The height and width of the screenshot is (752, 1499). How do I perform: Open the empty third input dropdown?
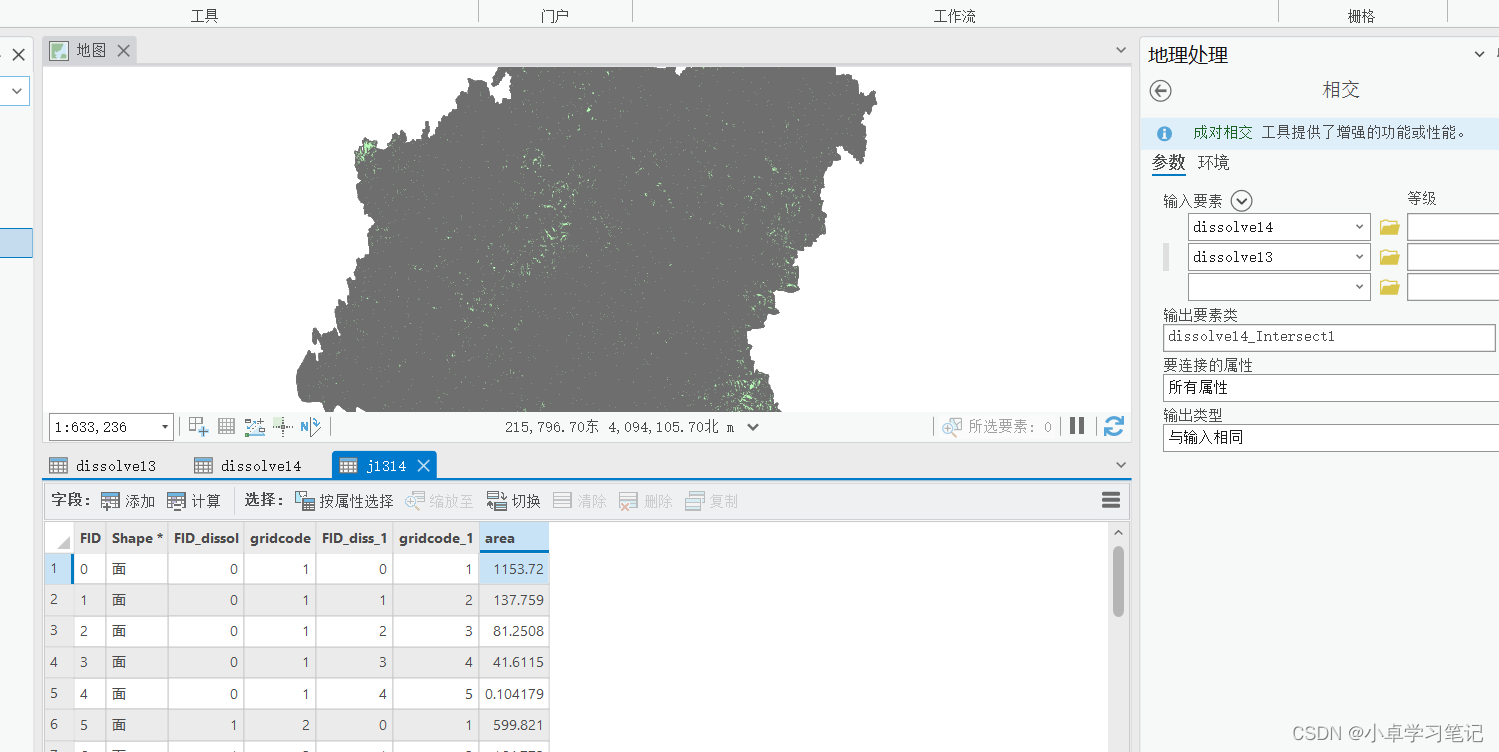point(1359,287)
